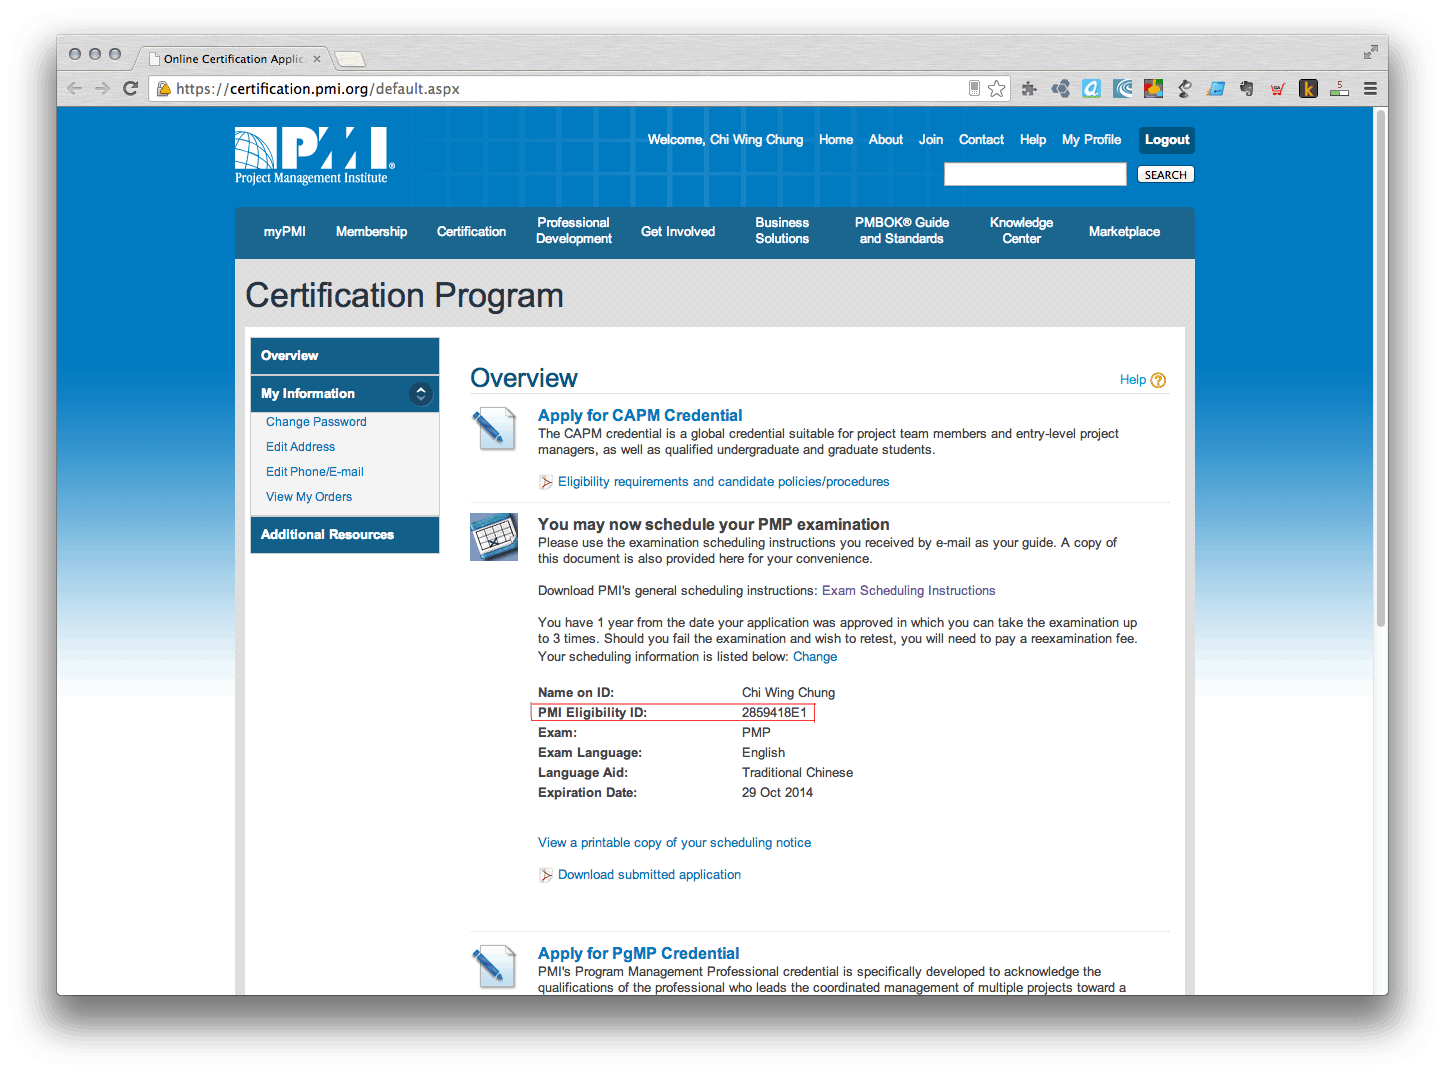Viewport: 1445px width, 1074px height.
Task: Click into the site search input field
Action: click(x=1035, y=175)
